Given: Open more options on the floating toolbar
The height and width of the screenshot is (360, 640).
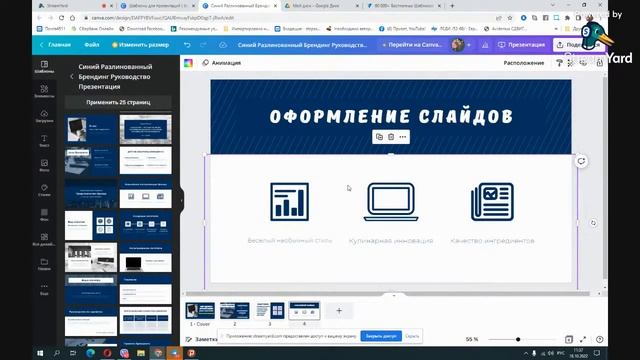Looking at the screenshot, I should pos(403,137).
